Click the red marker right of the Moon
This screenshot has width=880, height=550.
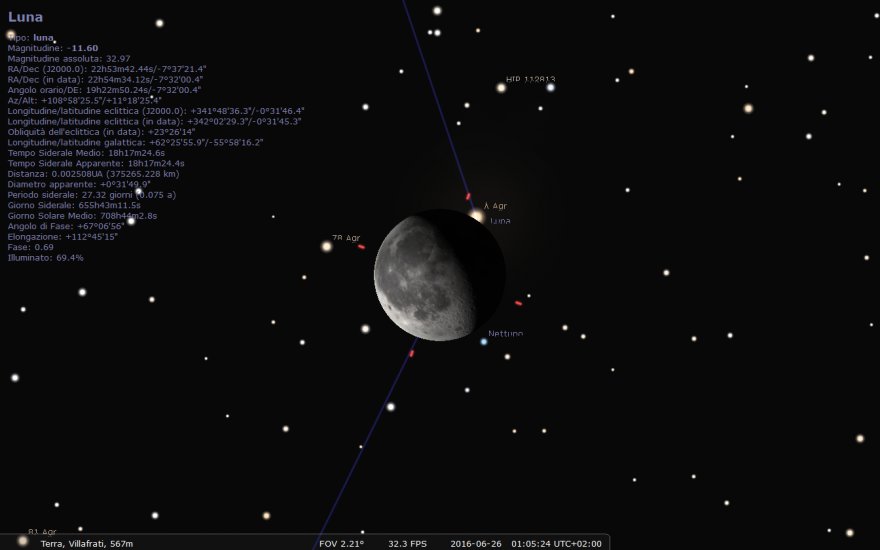(518, 303)
